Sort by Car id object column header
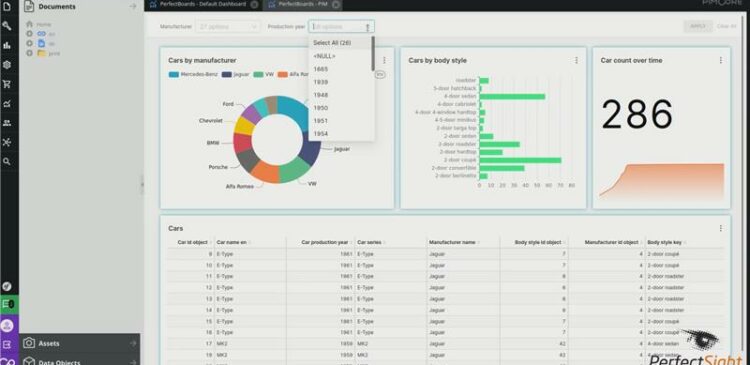 [x=192, y=243]
